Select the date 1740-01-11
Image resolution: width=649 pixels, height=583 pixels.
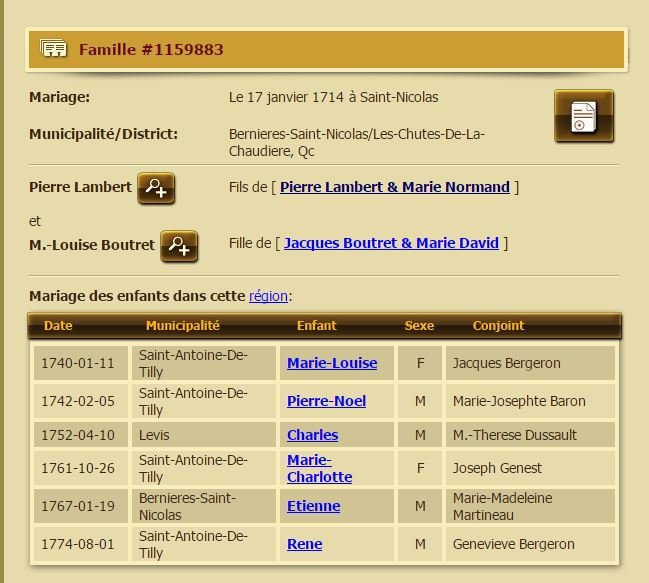click(x=77, y=363)
